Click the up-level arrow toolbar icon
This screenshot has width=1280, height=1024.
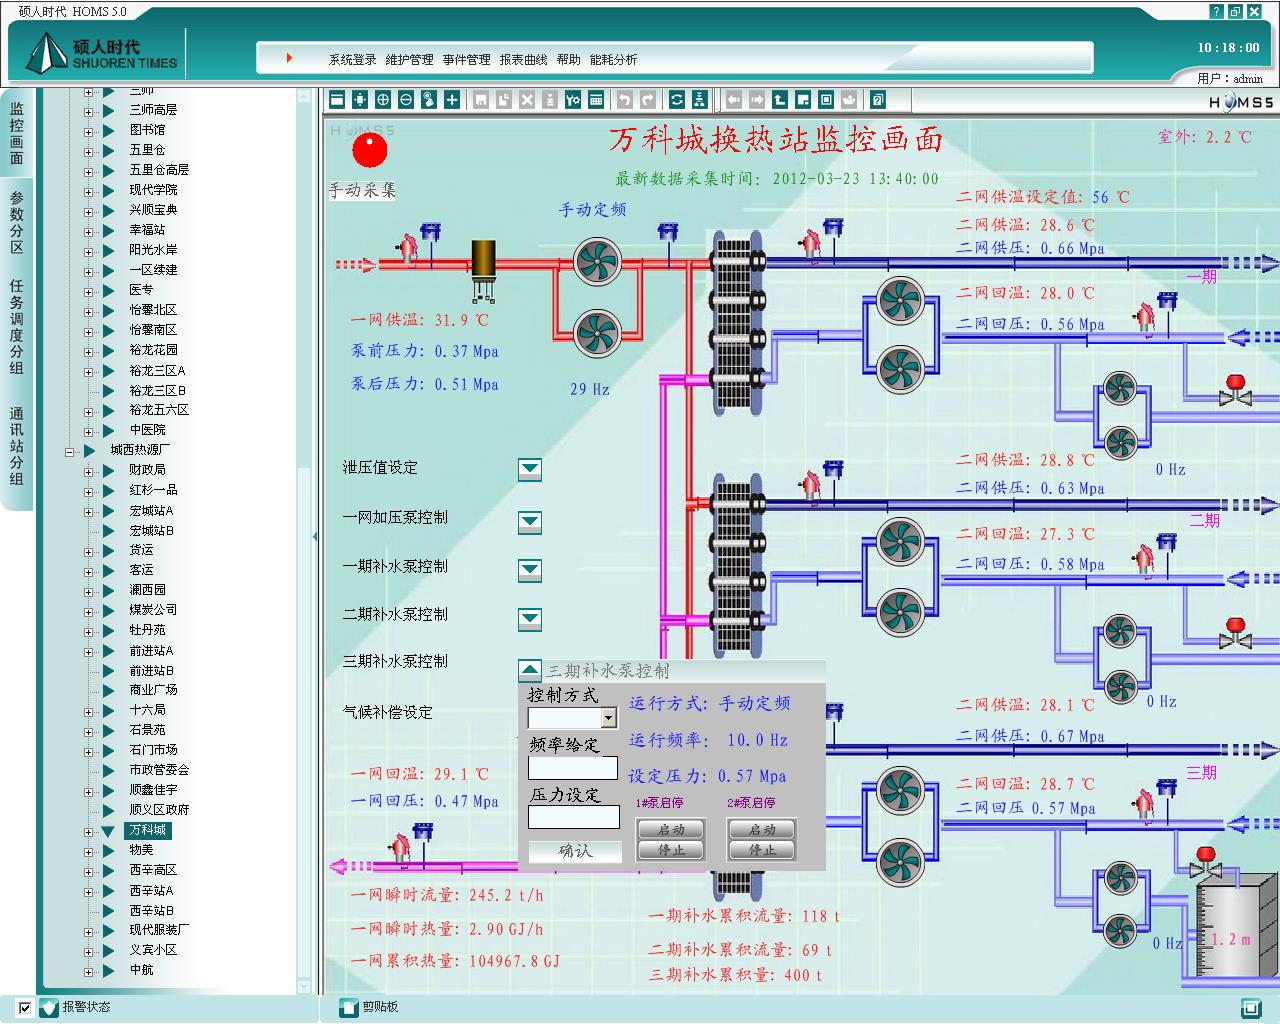780,99
